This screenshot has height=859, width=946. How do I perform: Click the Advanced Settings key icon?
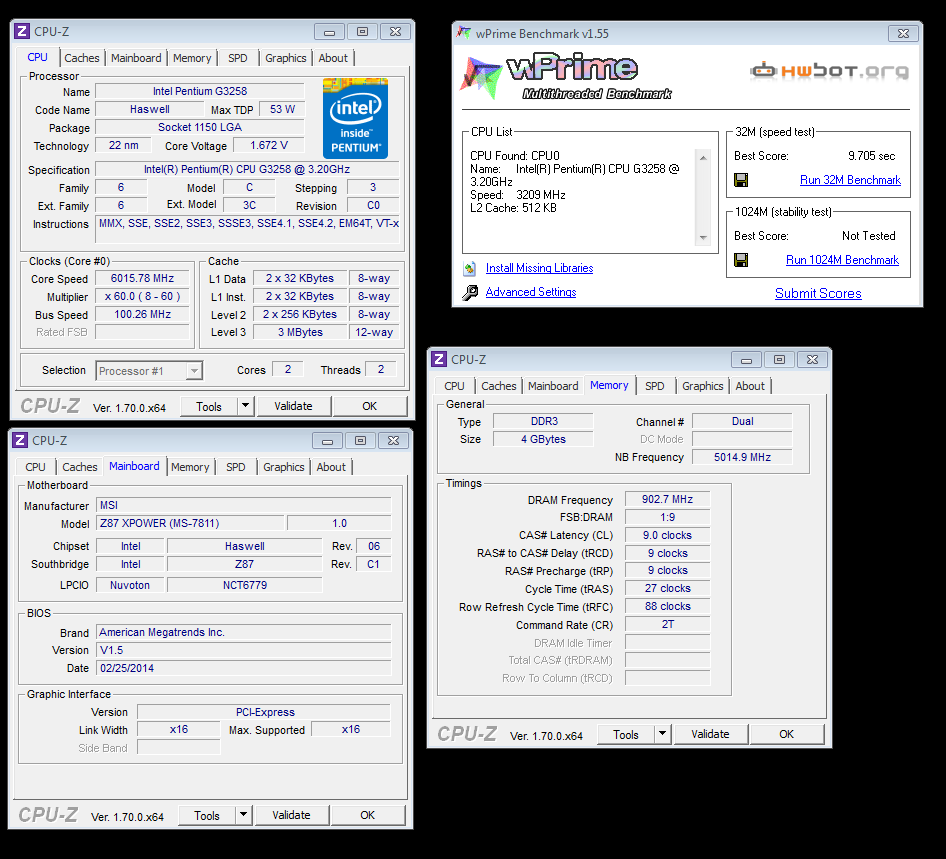[x=470, y=293]
